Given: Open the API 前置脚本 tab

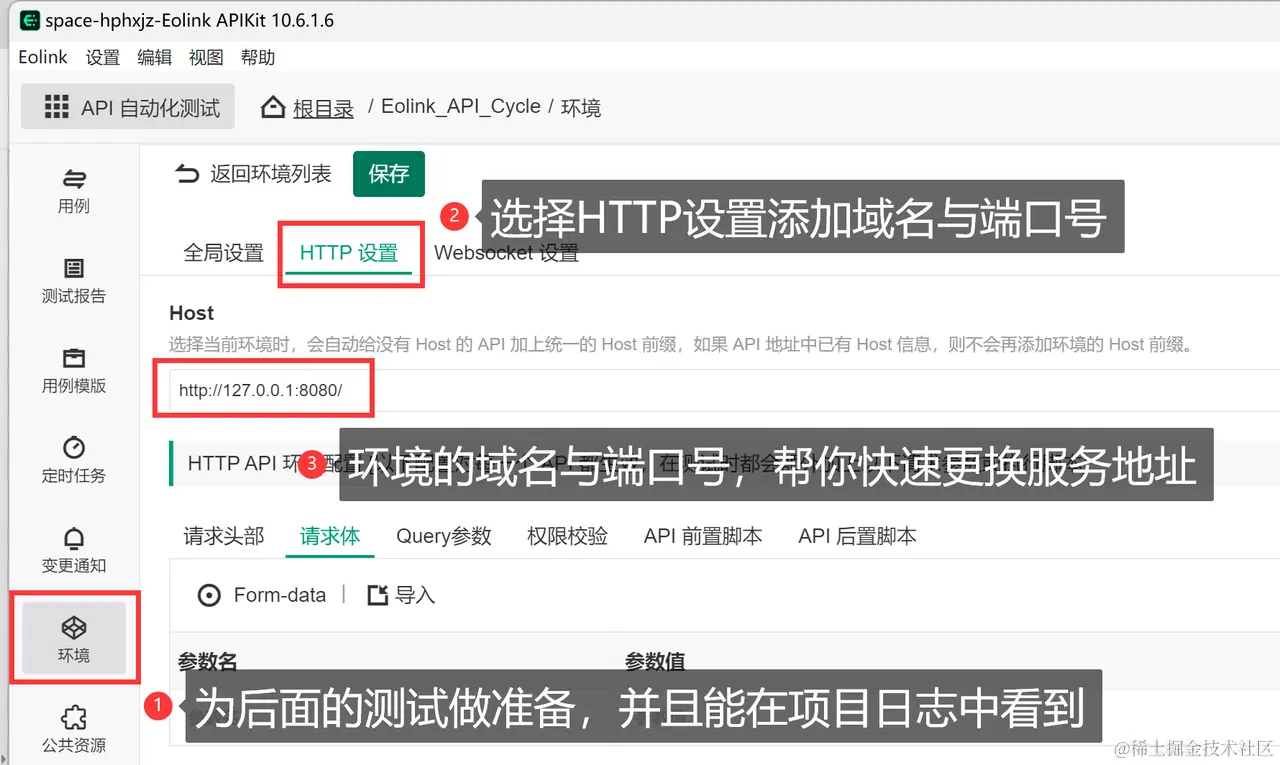Looking at the screenshot, I should 703,536.
